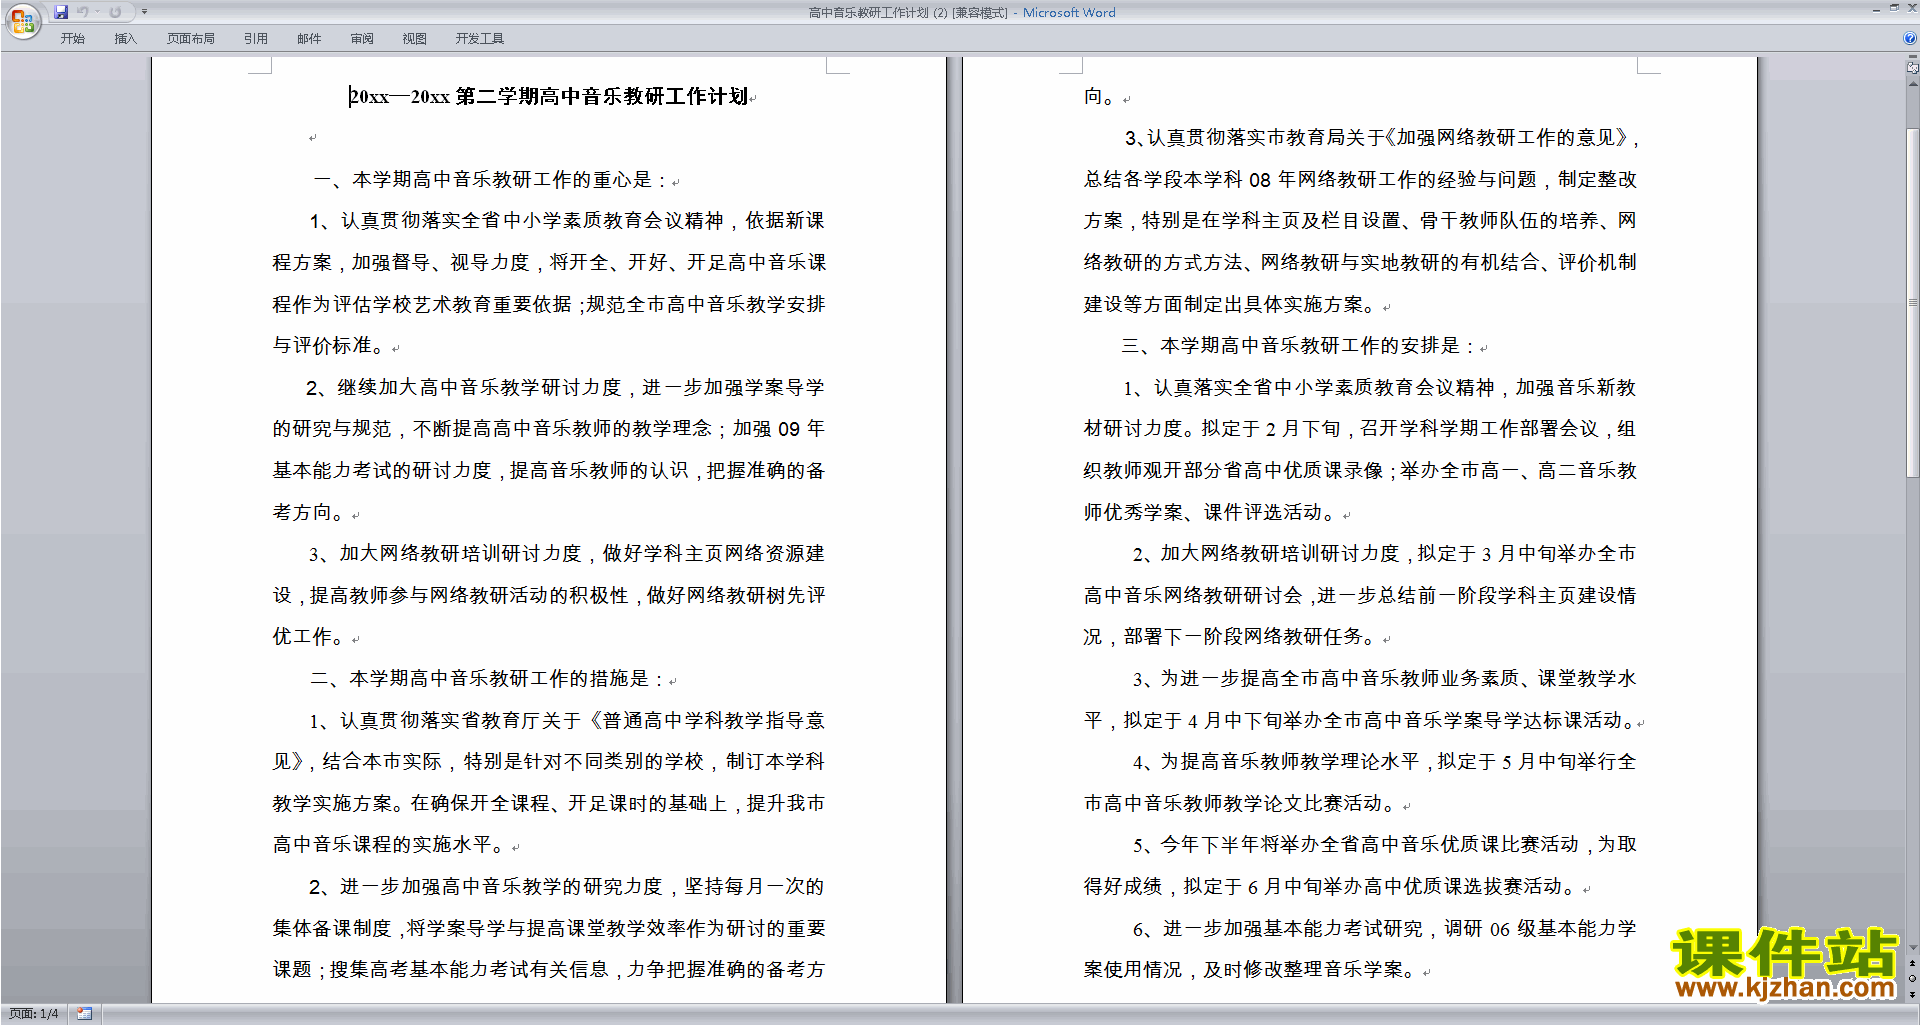Open the Customize Quick Access Toolbar dropdown

[144, 12]
